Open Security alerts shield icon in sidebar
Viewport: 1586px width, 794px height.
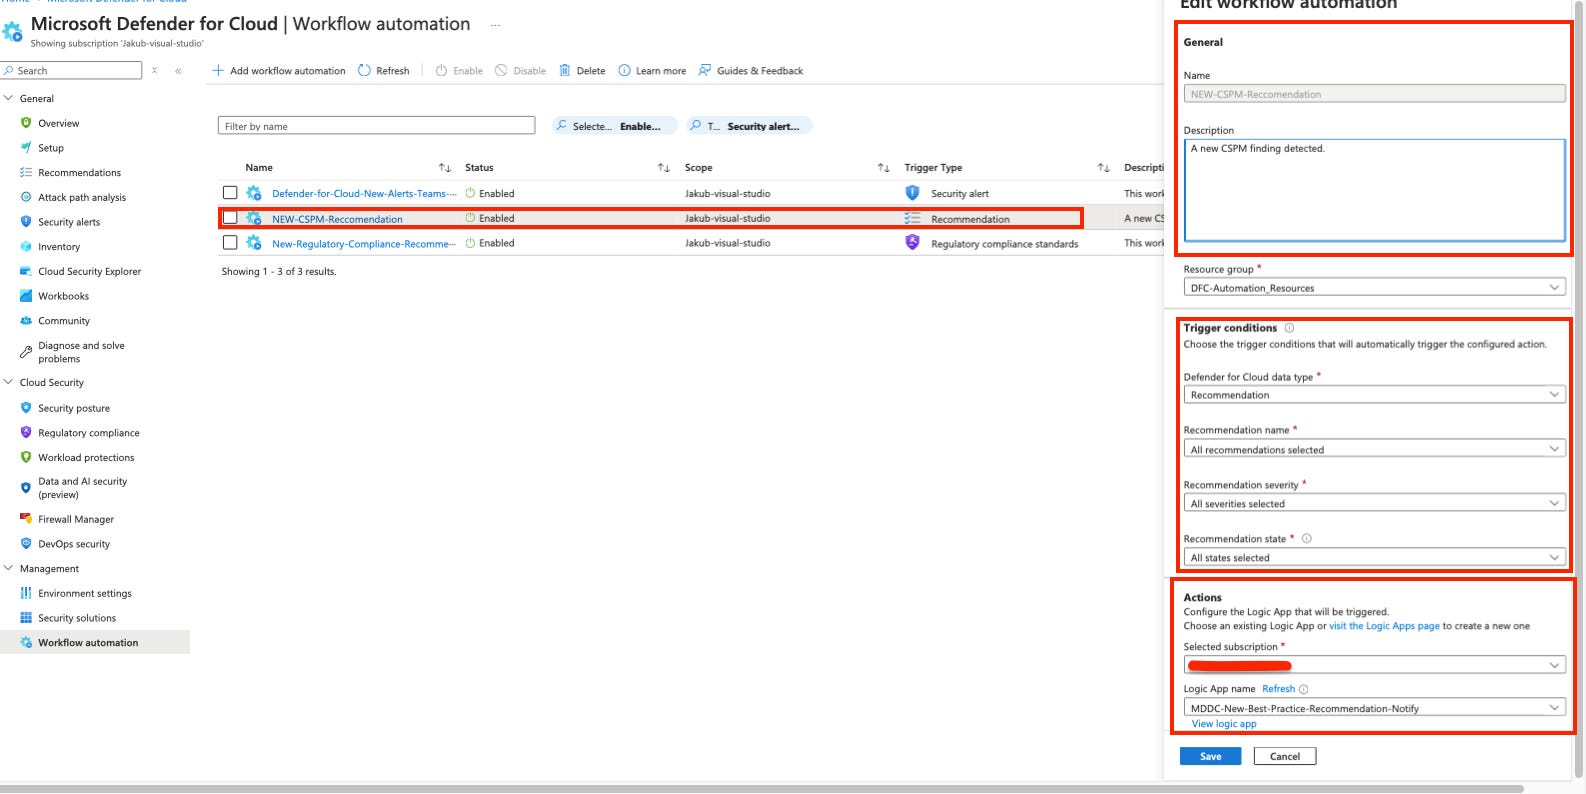(26, 222)
